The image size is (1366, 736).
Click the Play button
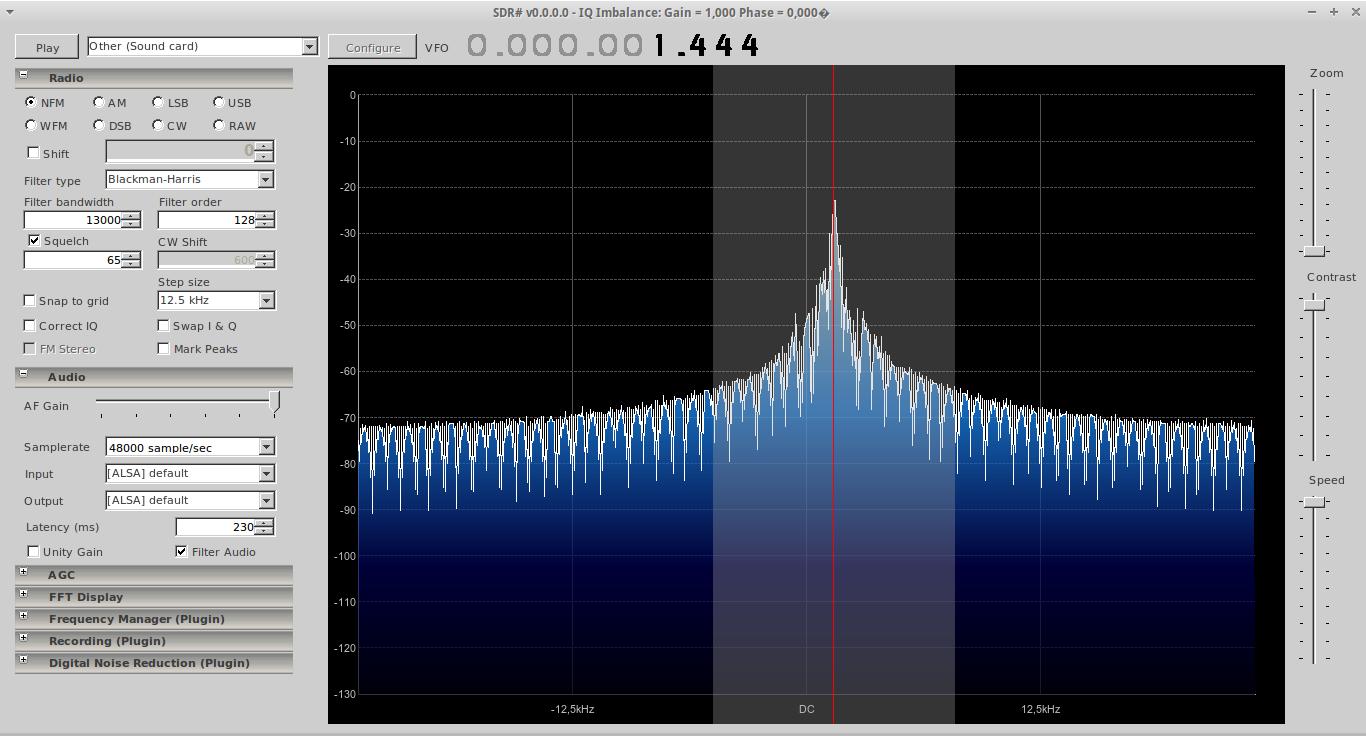click(x=47, y=47)
